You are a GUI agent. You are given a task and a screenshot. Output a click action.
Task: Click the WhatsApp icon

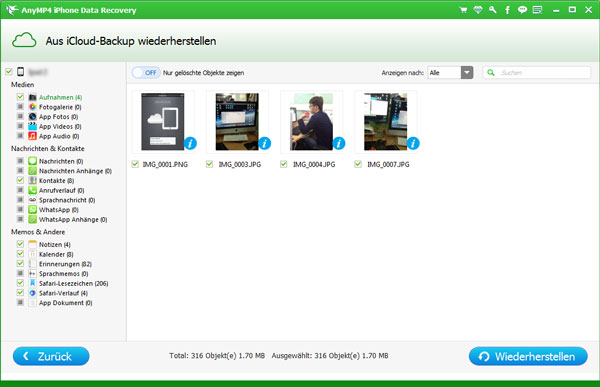33,209
